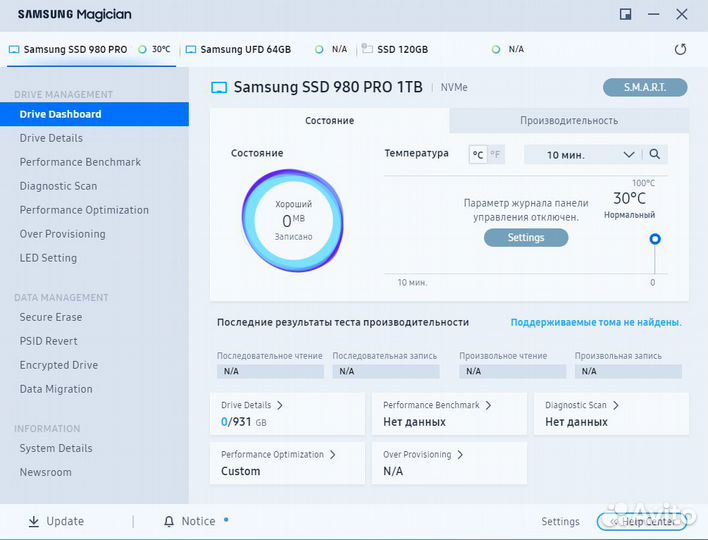This screenshot has height=540, width=708.
Task: Click the compact mode window icon
Action: (625, 14)
